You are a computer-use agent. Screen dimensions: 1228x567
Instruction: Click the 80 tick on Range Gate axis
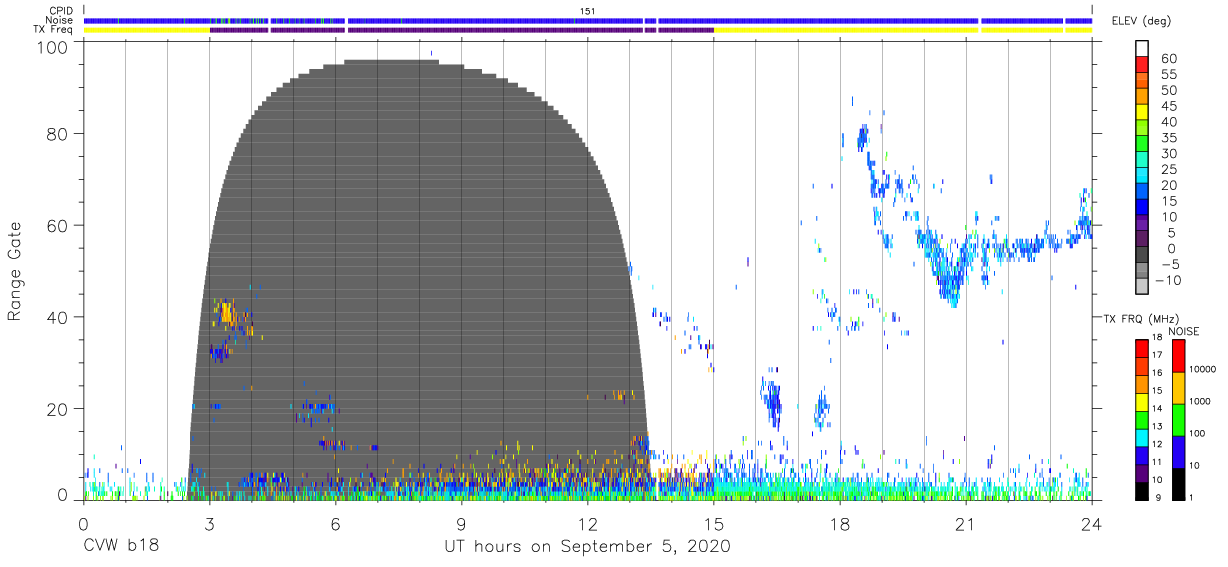(x=58, y=134)
